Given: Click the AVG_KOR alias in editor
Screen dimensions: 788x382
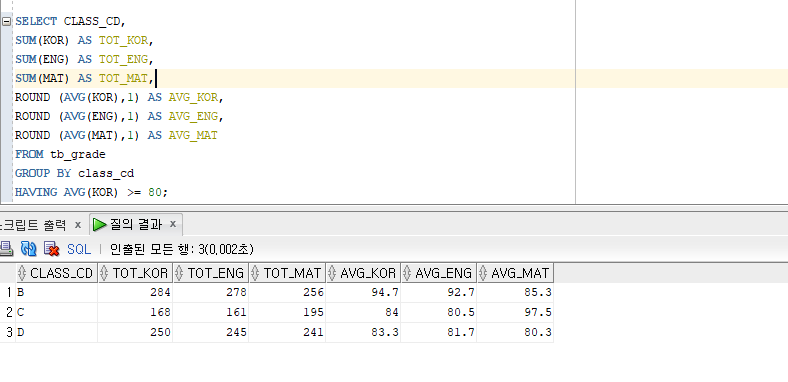Looking at the screenshot, I should pyautogui.click(x=193, y=98).
